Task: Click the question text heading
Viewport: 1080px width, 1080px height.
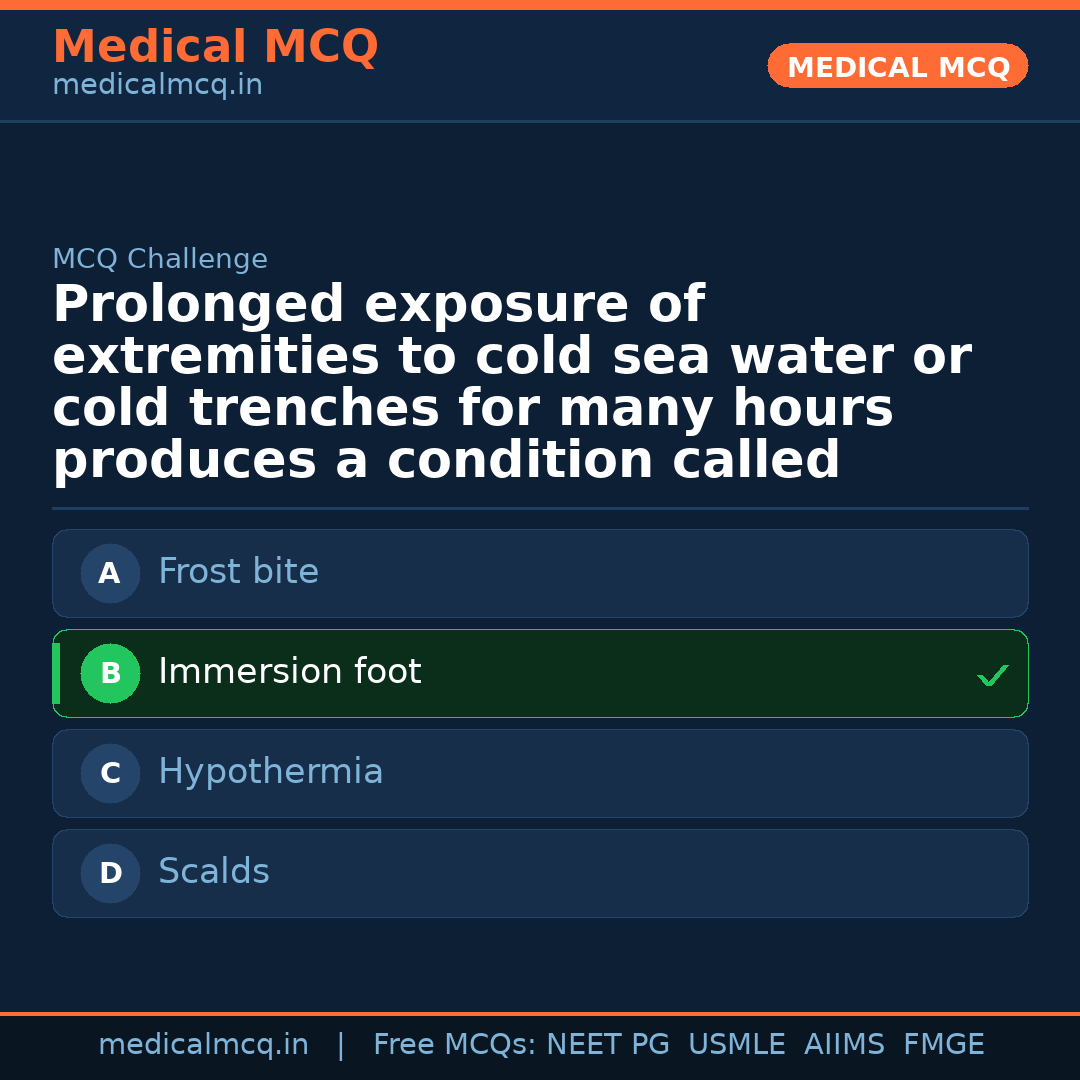Action: click(510, 383)
